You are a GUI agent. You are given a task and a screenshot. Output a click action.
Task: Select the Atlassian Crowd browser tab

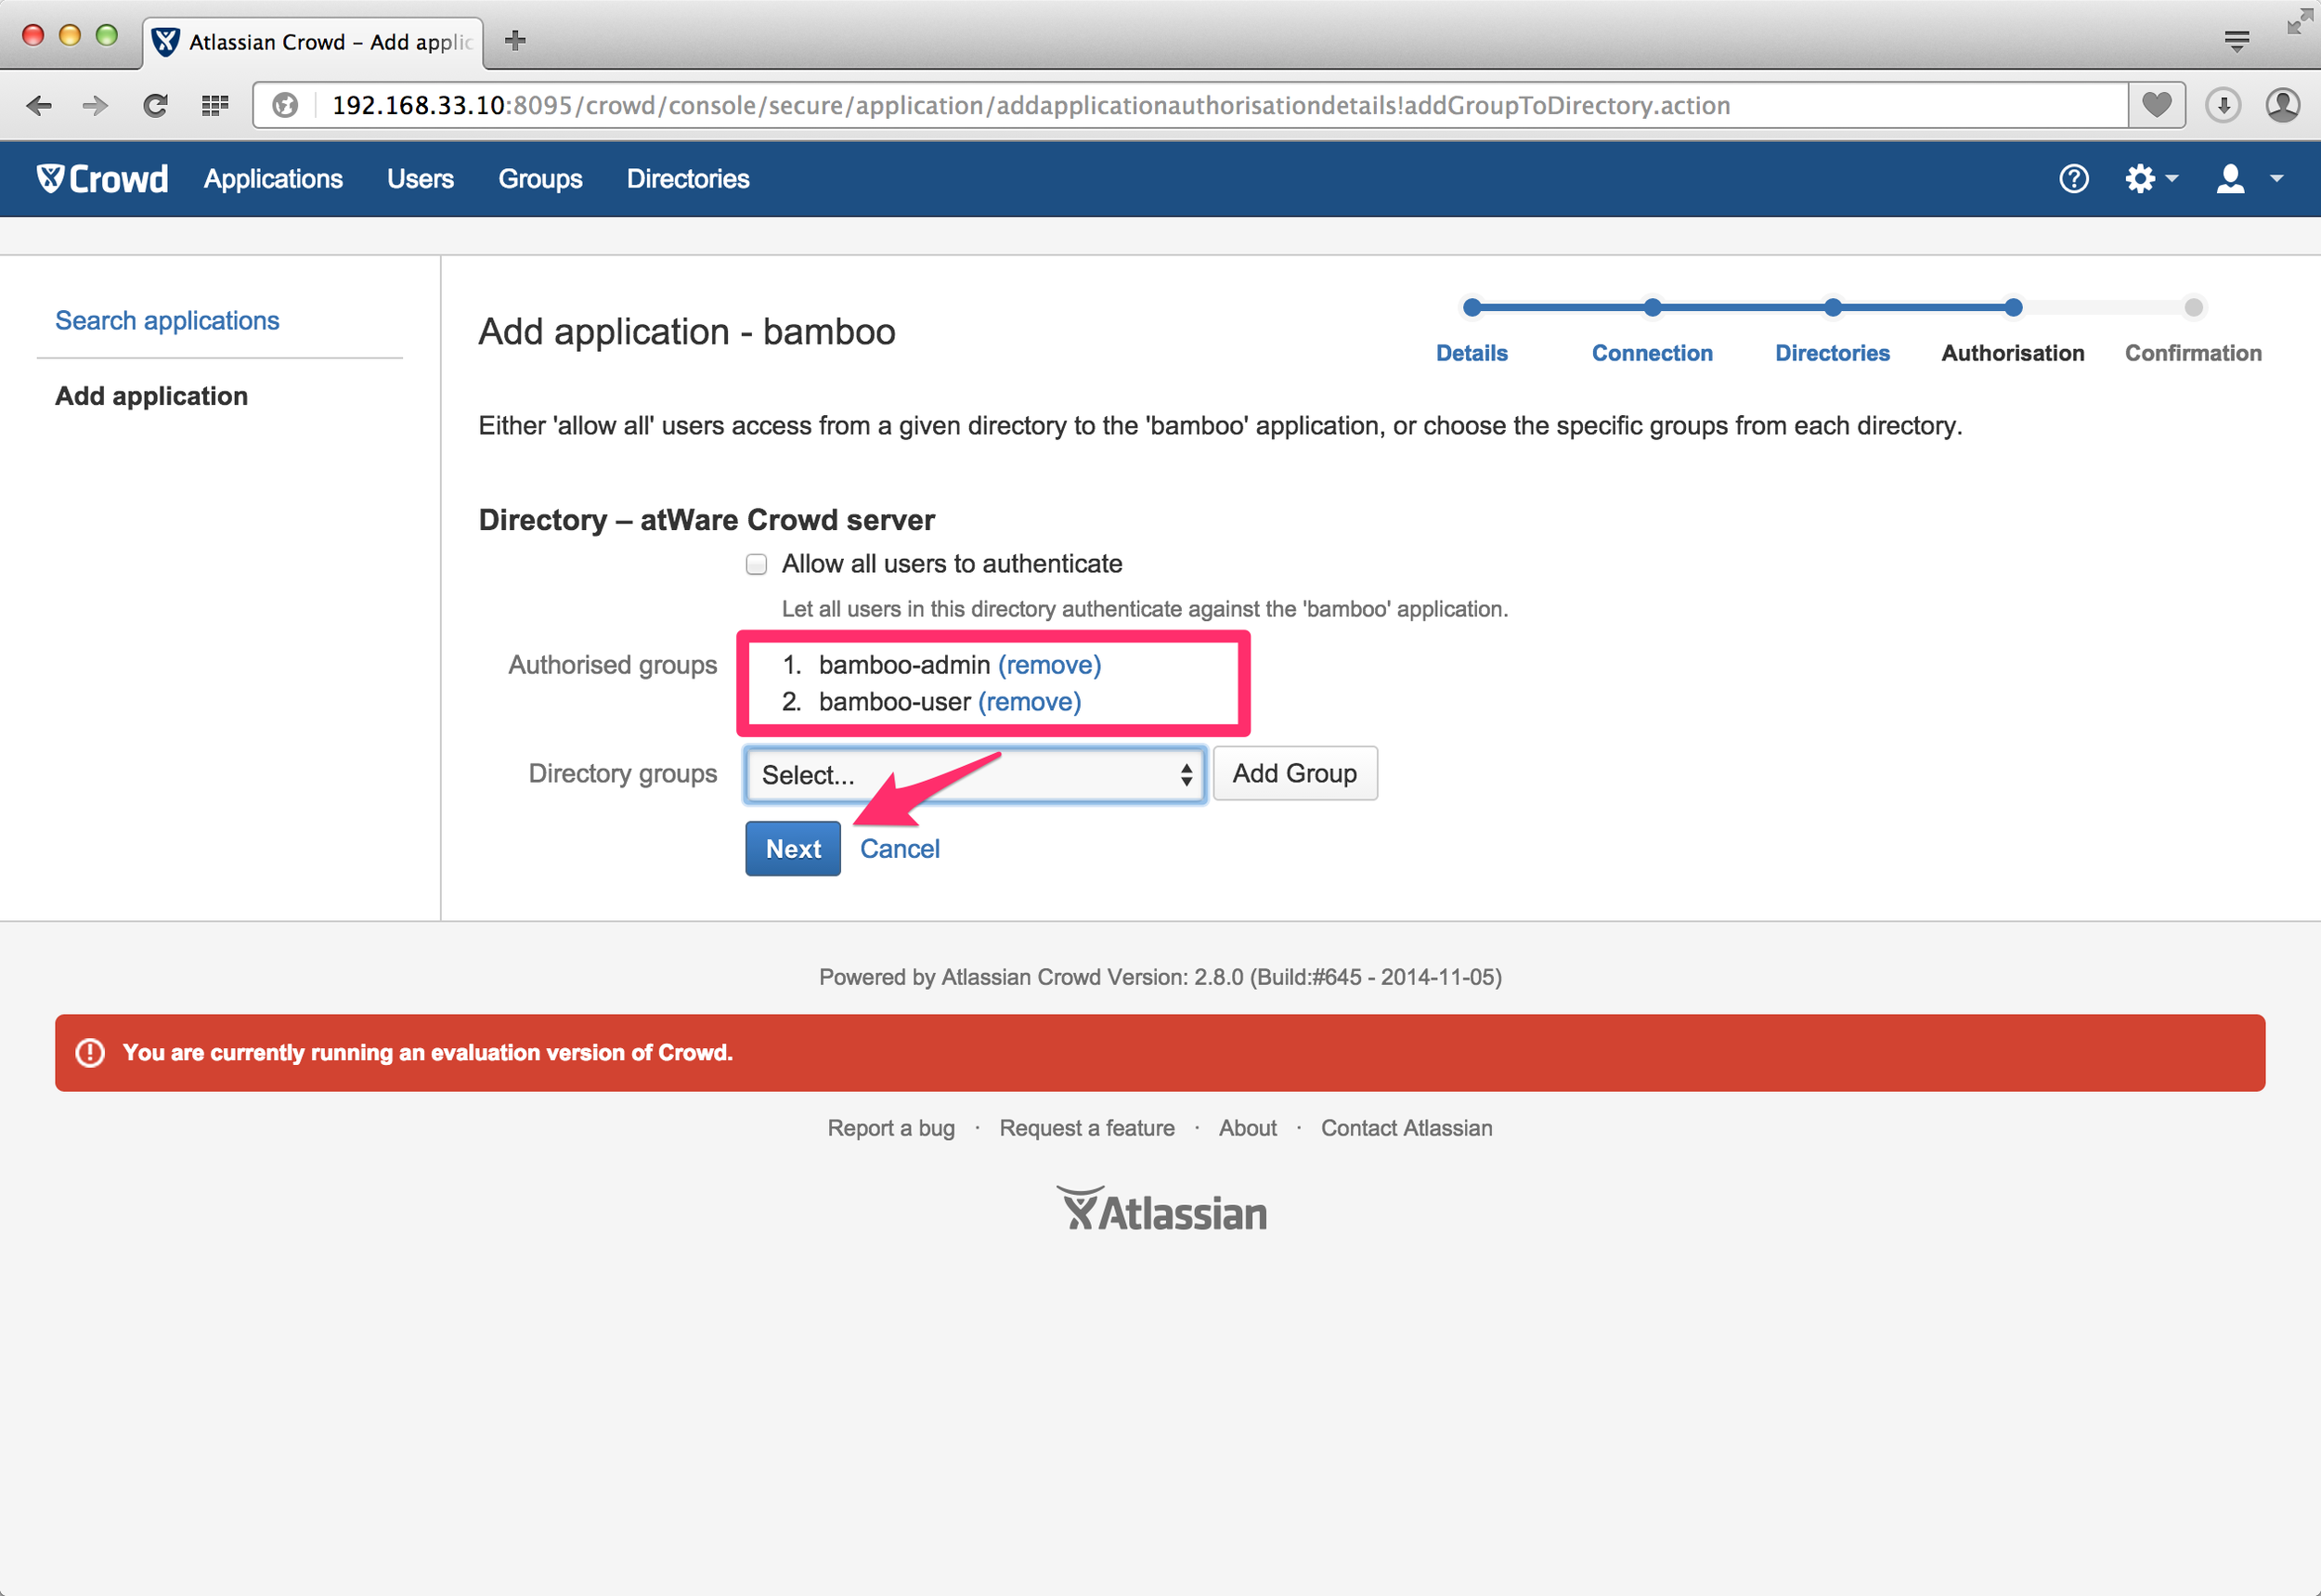[312, 42]
